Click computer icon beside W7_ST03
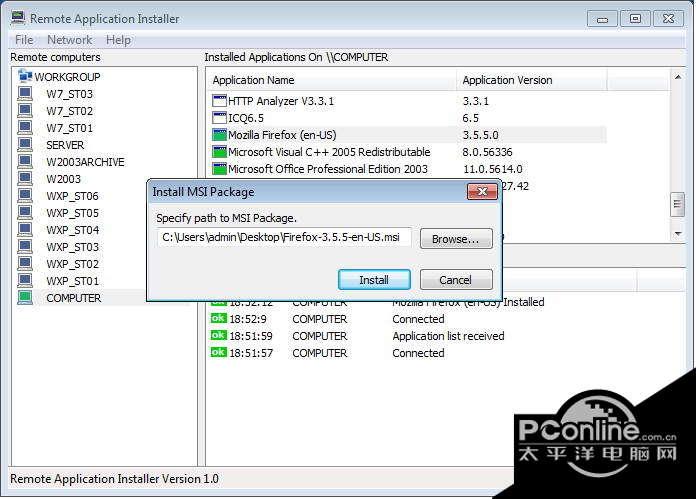The width and height of the screenshot is (696, 499). click(x=25, y=94)
